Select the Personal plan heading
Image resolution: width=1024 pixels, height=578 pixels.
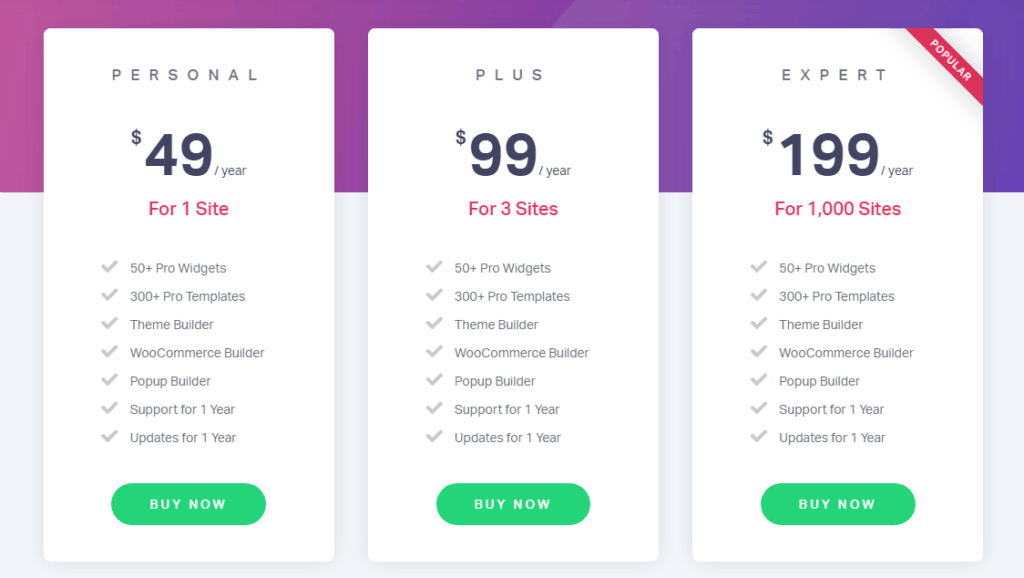187,75
